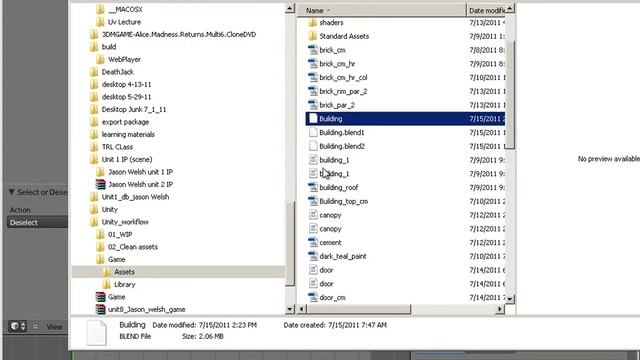Screen dimensions: 640x360
Task: Click the Building.blend2 blank file icon
Action: (313, 146)
